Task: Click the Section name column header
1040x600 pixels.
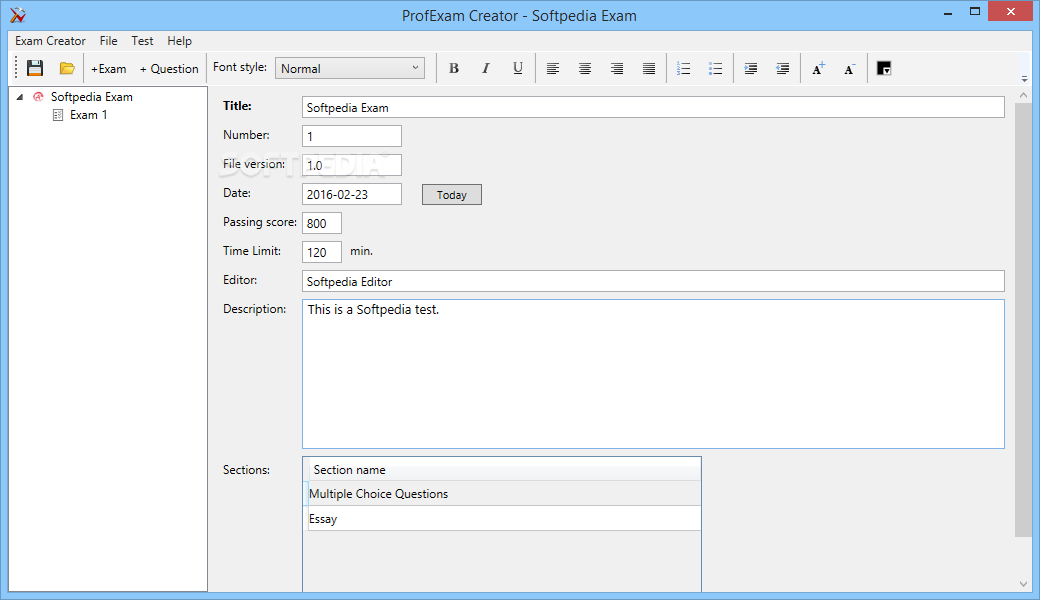Action: (505, 469)
